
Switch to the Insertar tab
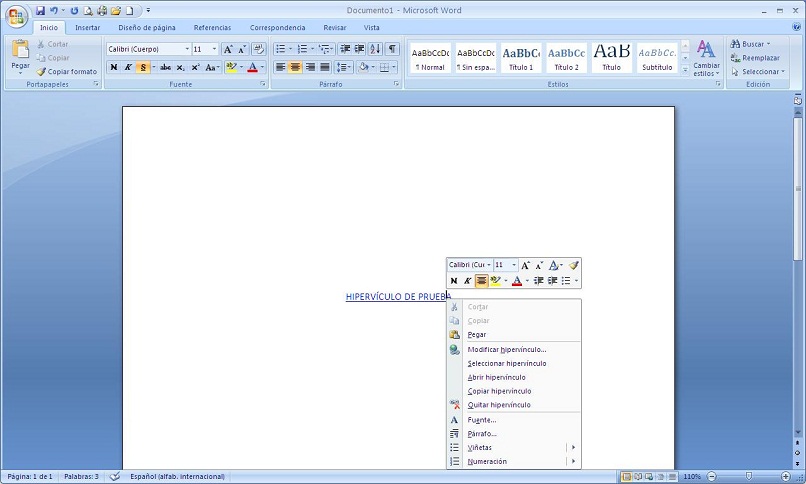(x=87, y=28)
